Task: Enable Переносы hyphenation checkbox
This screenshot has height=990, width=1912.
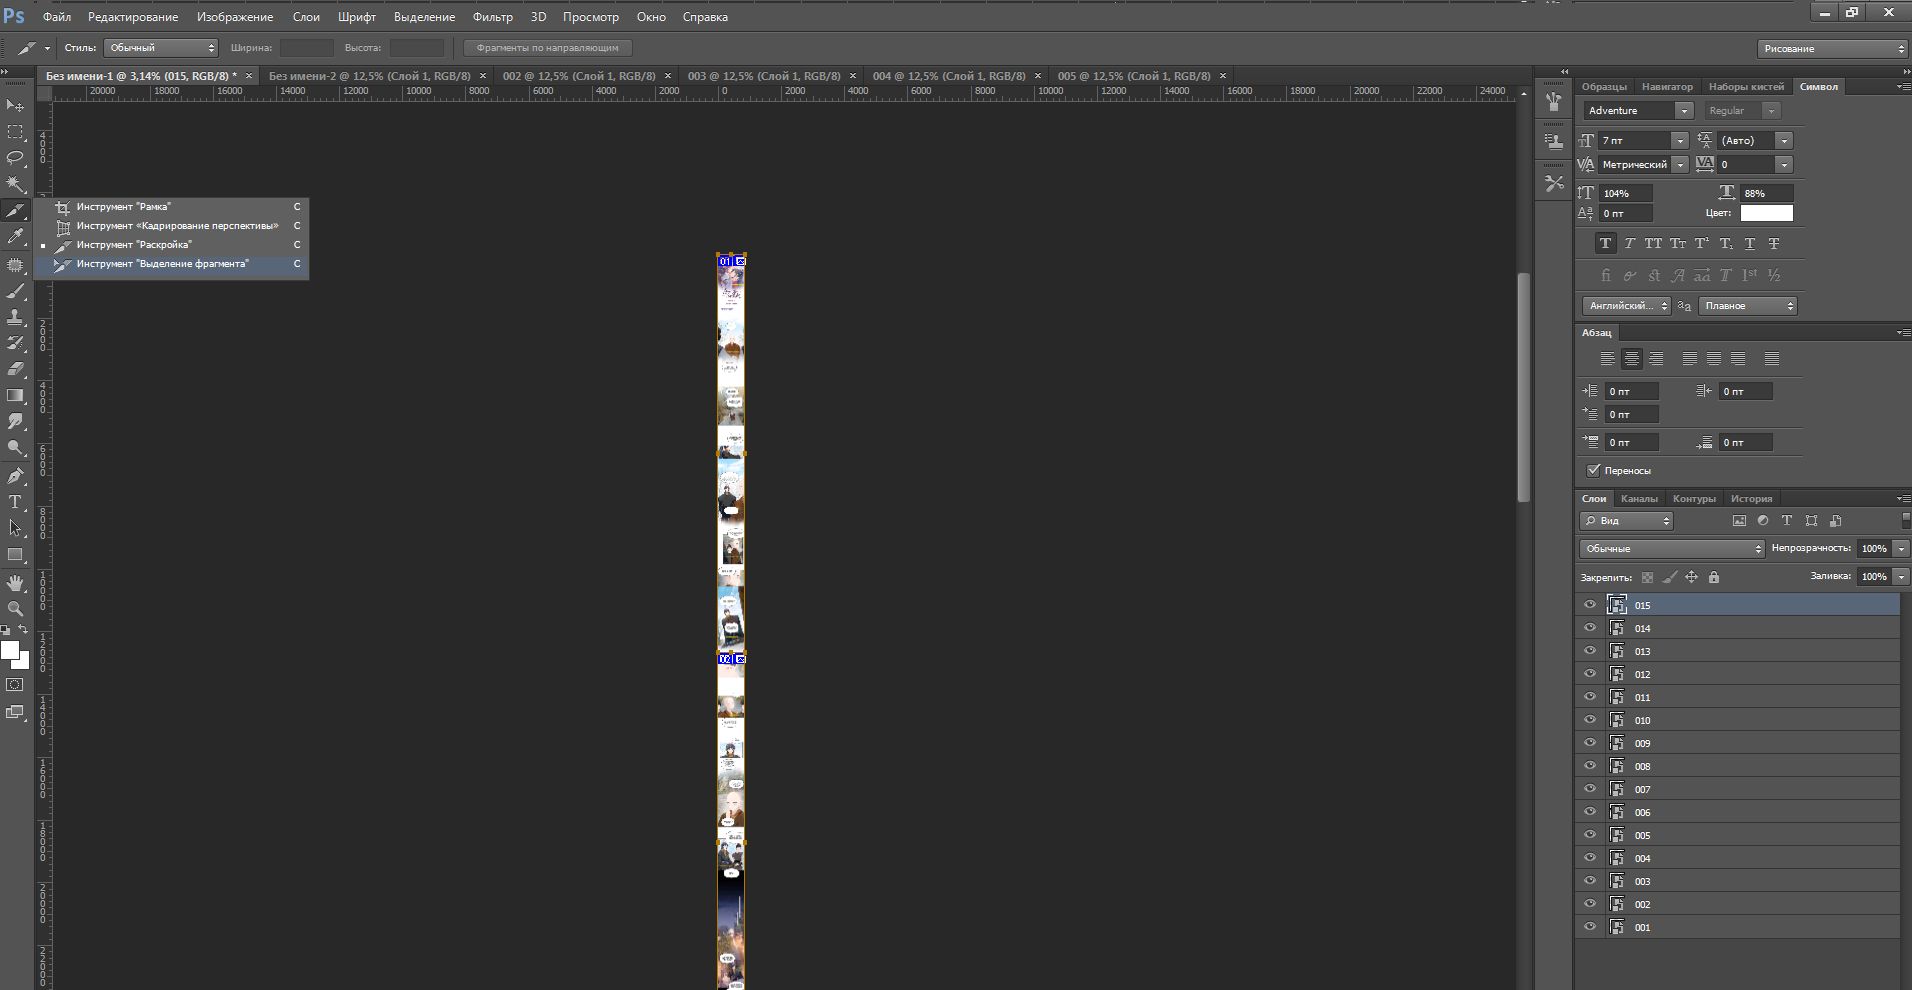Action: click(x=1594, y=470)
